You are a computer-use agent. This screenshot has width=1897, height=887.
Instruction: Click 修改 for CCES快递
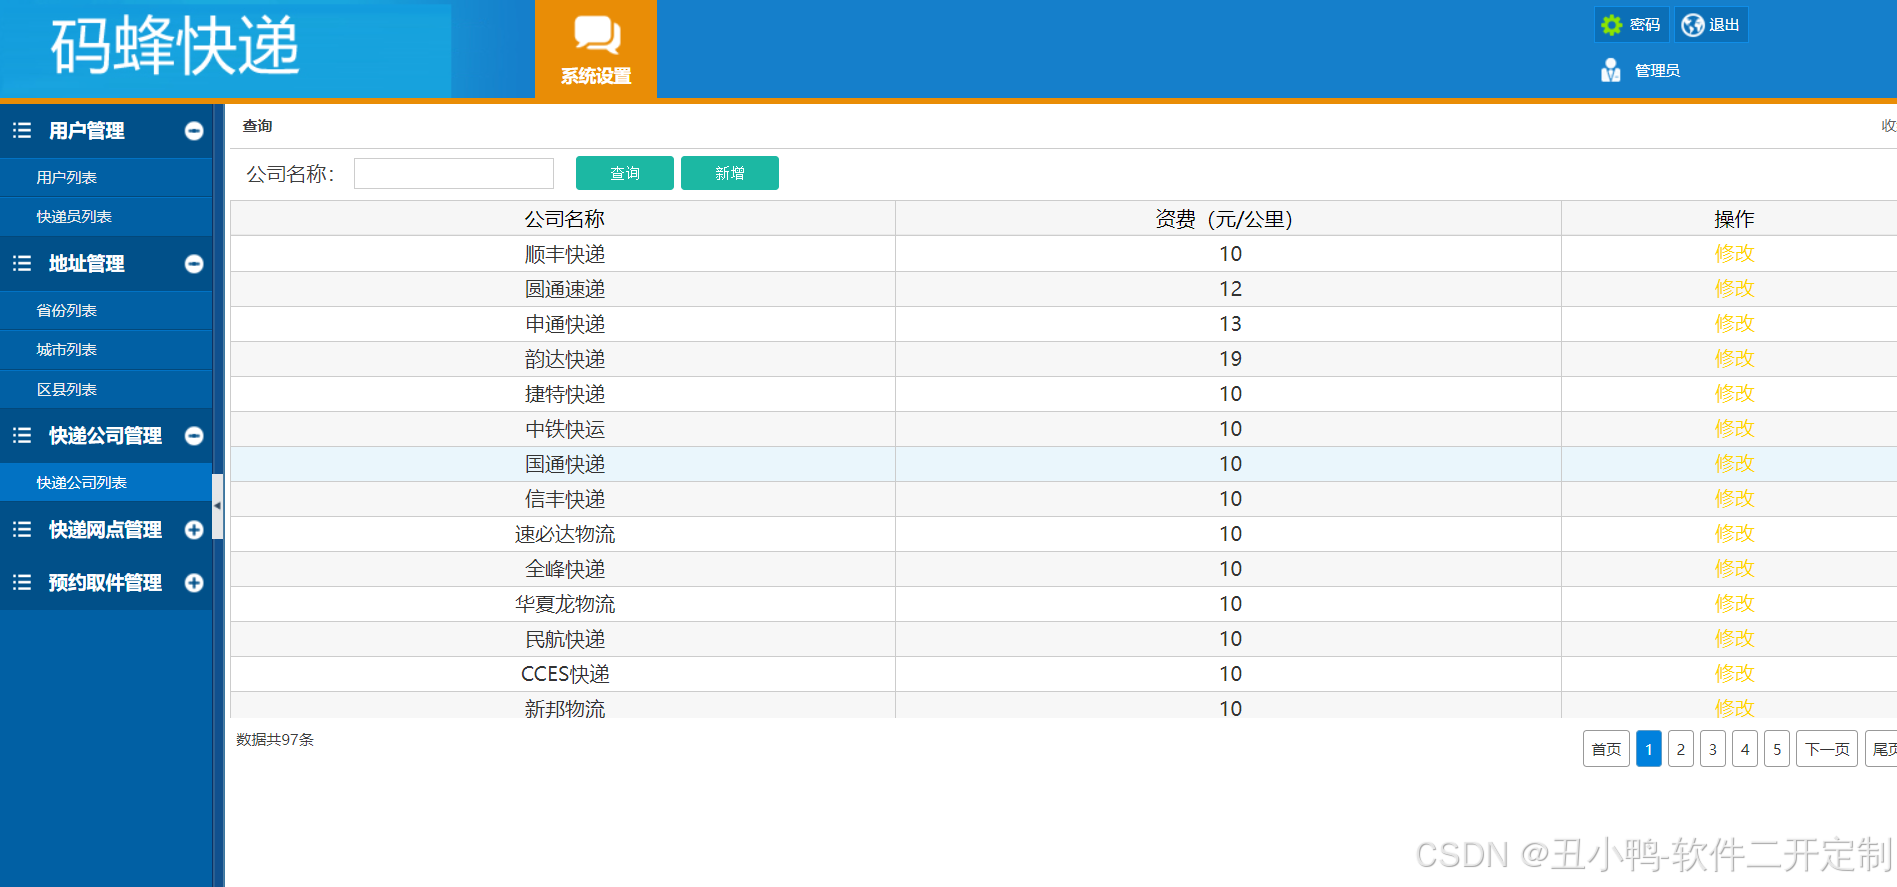(x=1735, y=674)
